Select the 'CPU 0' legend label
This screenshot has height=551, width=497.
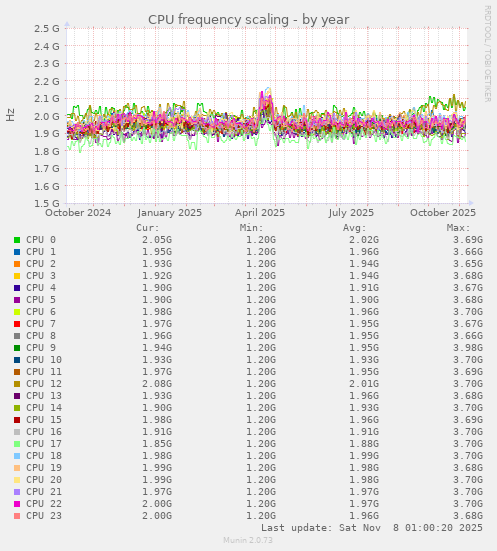point(41,240)
